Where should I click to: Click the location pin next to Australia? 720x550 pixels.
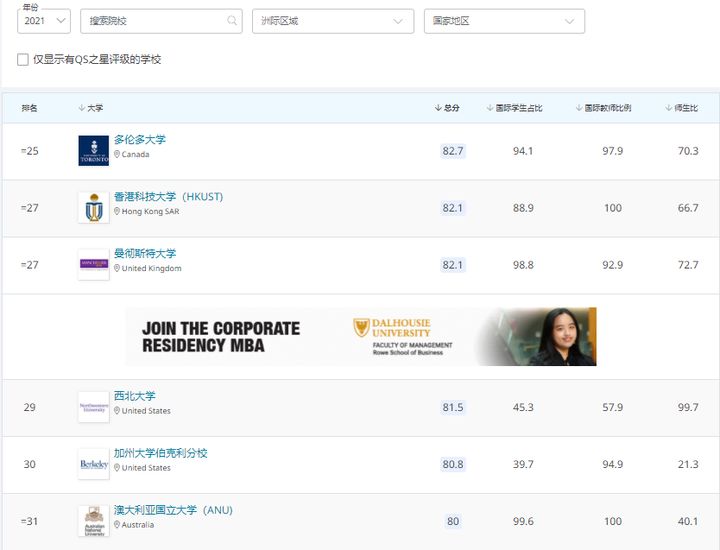point(117,524)
